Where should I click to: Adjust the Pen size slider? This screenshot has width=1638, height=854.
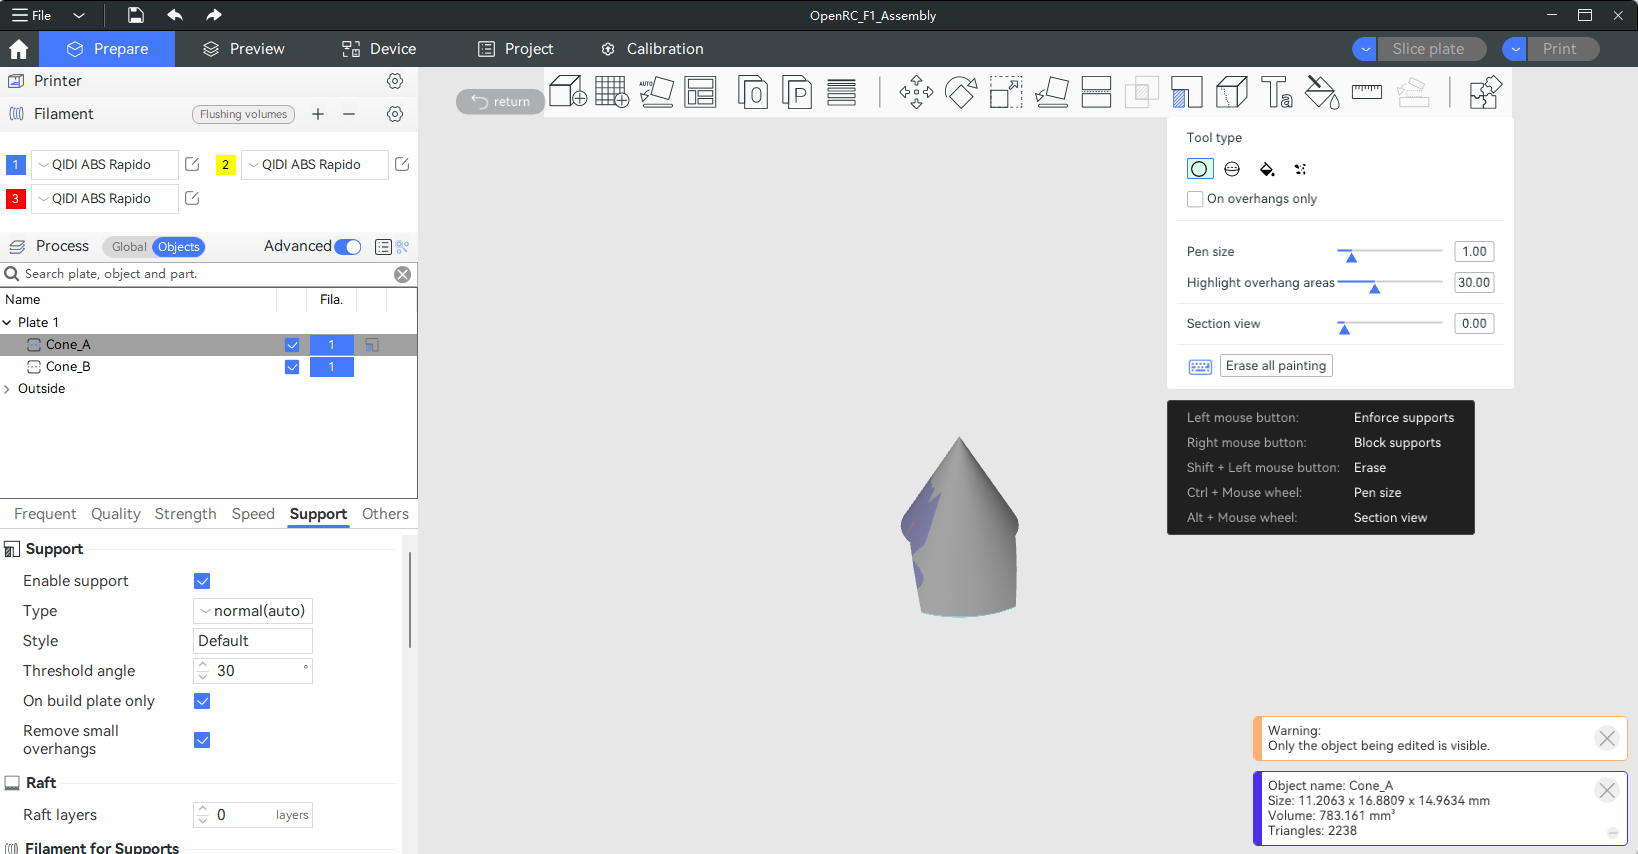click(x=1351, y=256)
